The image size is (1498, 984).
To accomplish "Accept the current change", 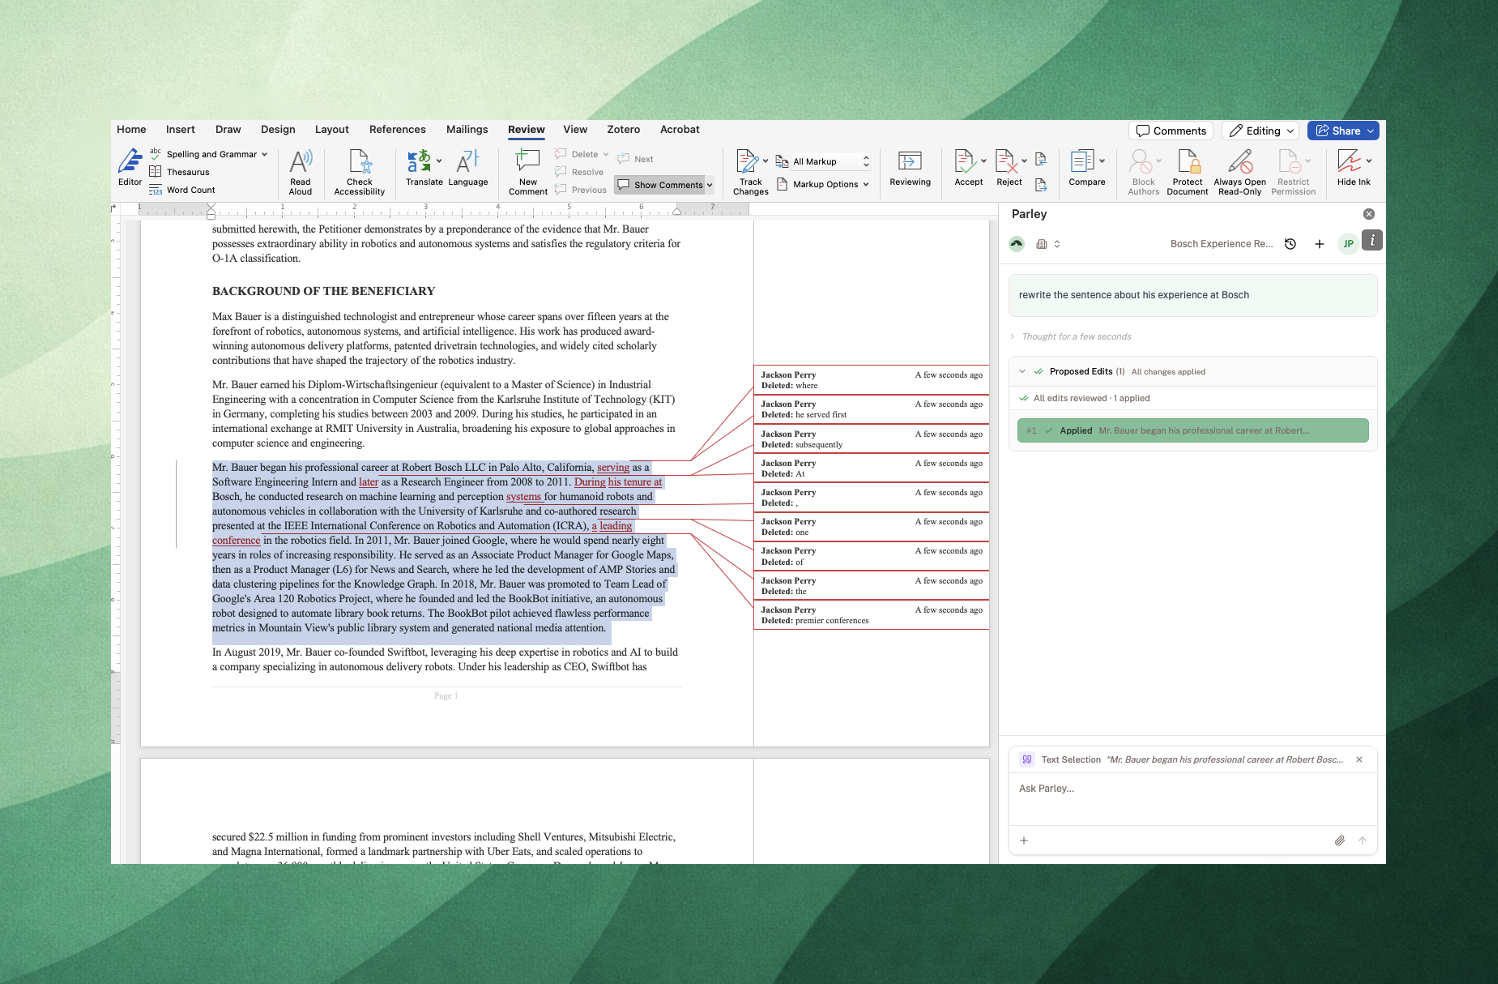I will tap(967, 168).
